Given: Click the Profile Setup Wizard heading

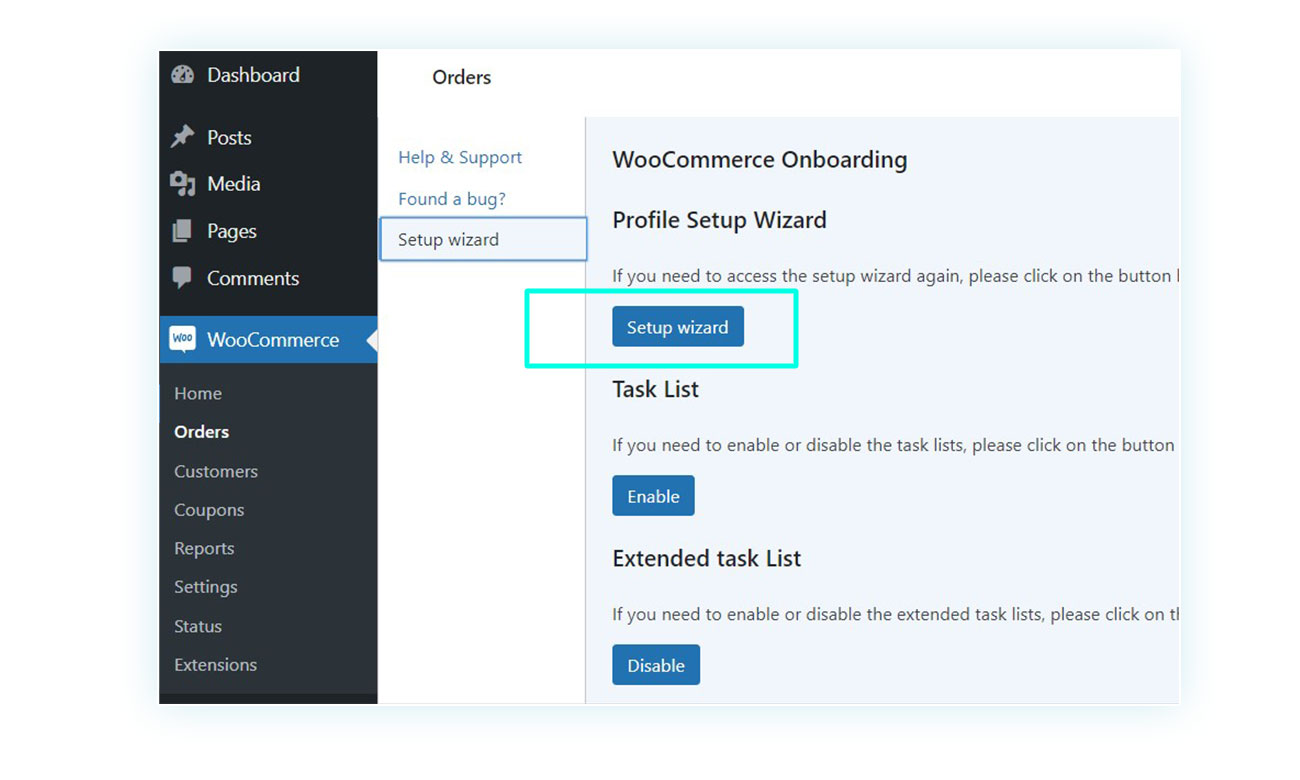Looking at the screenshot, I should [720, 220].
